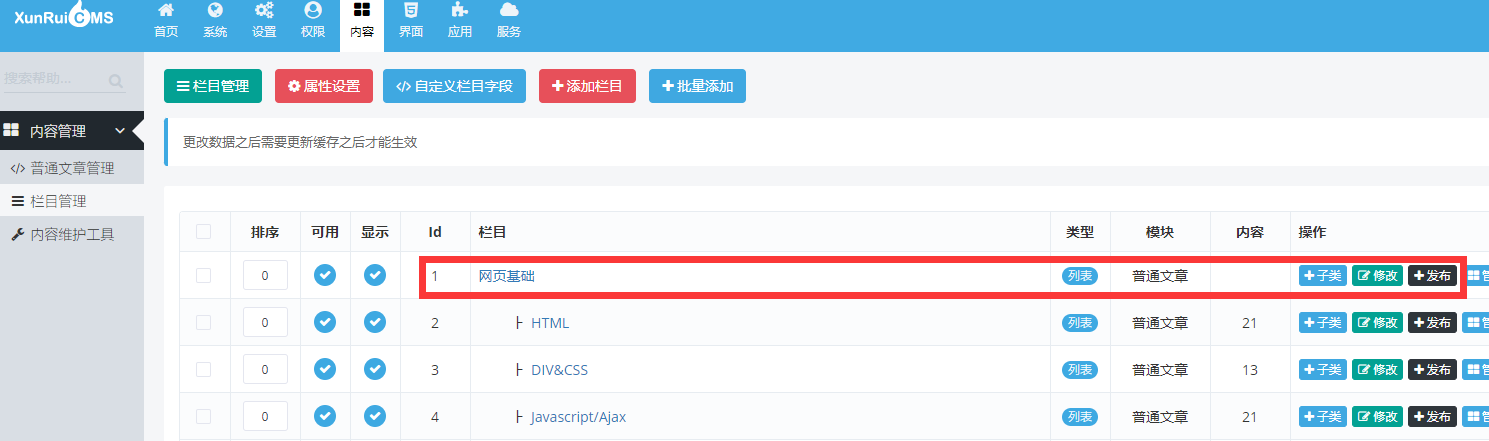Click the 排序 input field for HTML row
The height and width of the screenshot is (441, 1489).
click(x=265, y=322)
